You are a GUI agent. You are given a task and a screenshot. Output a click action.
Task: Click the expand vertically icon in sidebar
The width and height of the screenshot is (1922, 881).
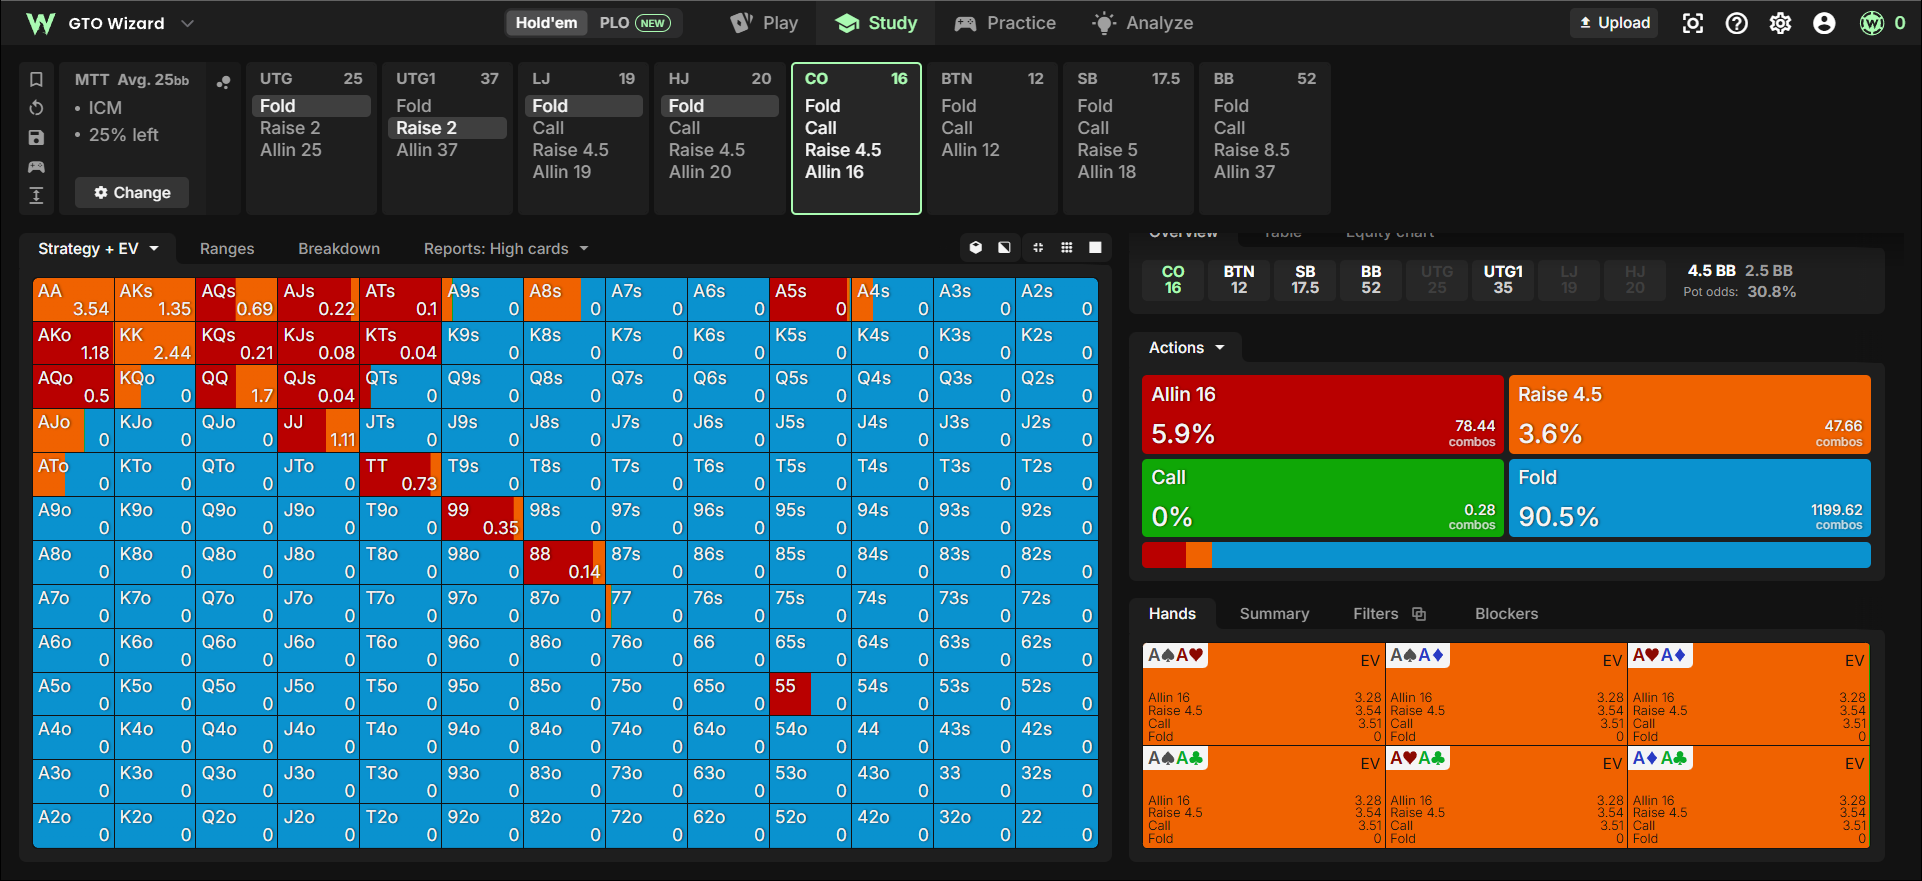click(36, 196)
